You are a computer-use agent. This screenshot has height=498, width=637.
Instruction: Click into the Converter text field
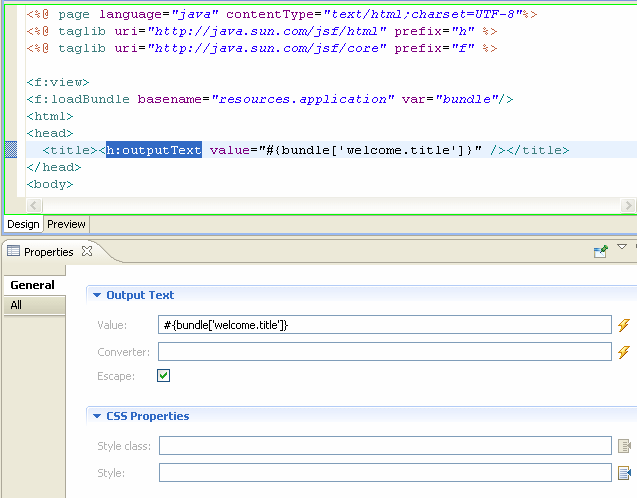384,351
